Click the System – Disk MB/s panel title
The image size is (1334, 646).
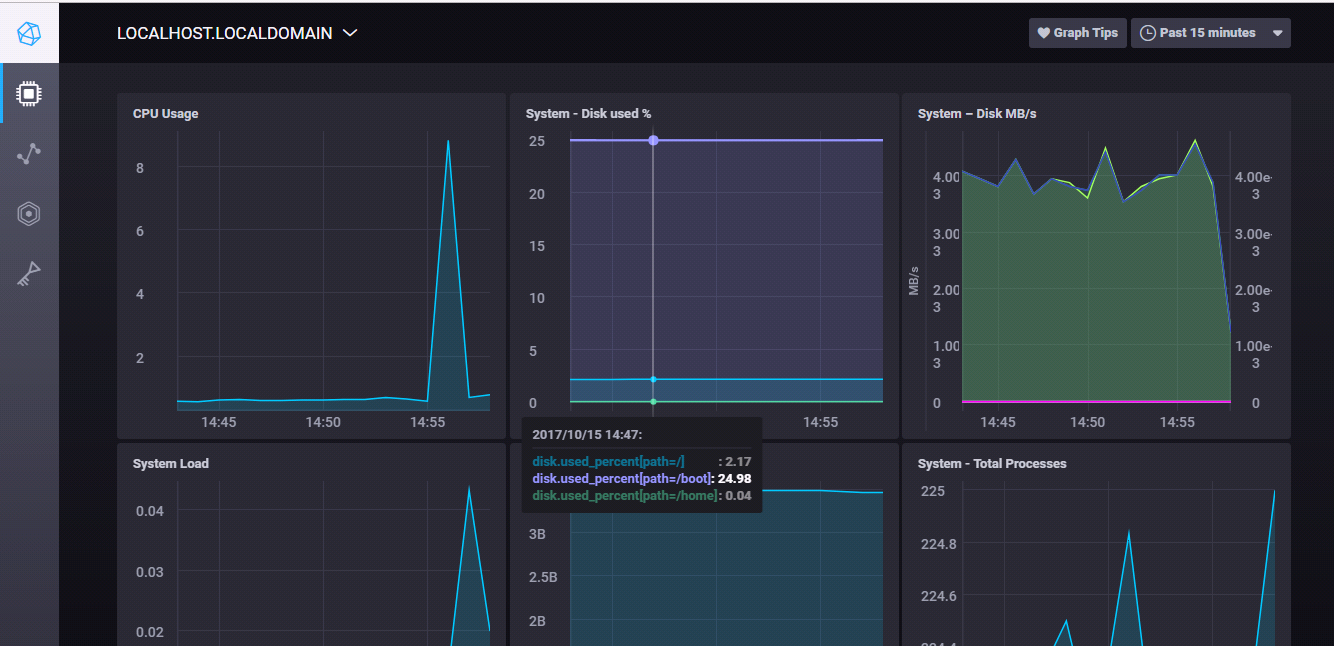(977, 114)
